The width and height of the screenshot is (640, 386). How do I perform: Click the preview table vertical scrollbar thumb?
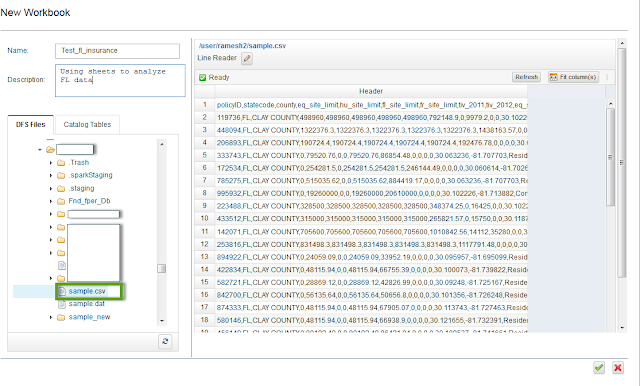tap(611, 157)
